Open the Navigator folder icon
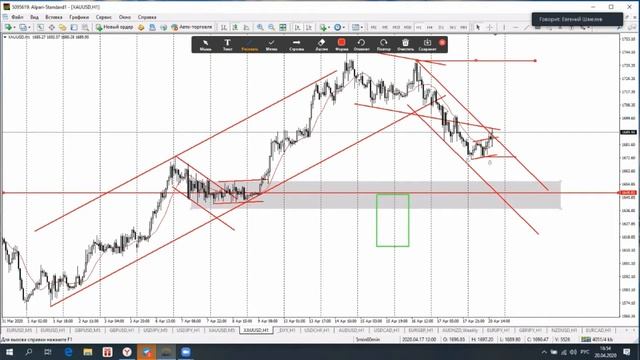Image resolution: width=640 pixels, height=360 pixels. point(62,27)
